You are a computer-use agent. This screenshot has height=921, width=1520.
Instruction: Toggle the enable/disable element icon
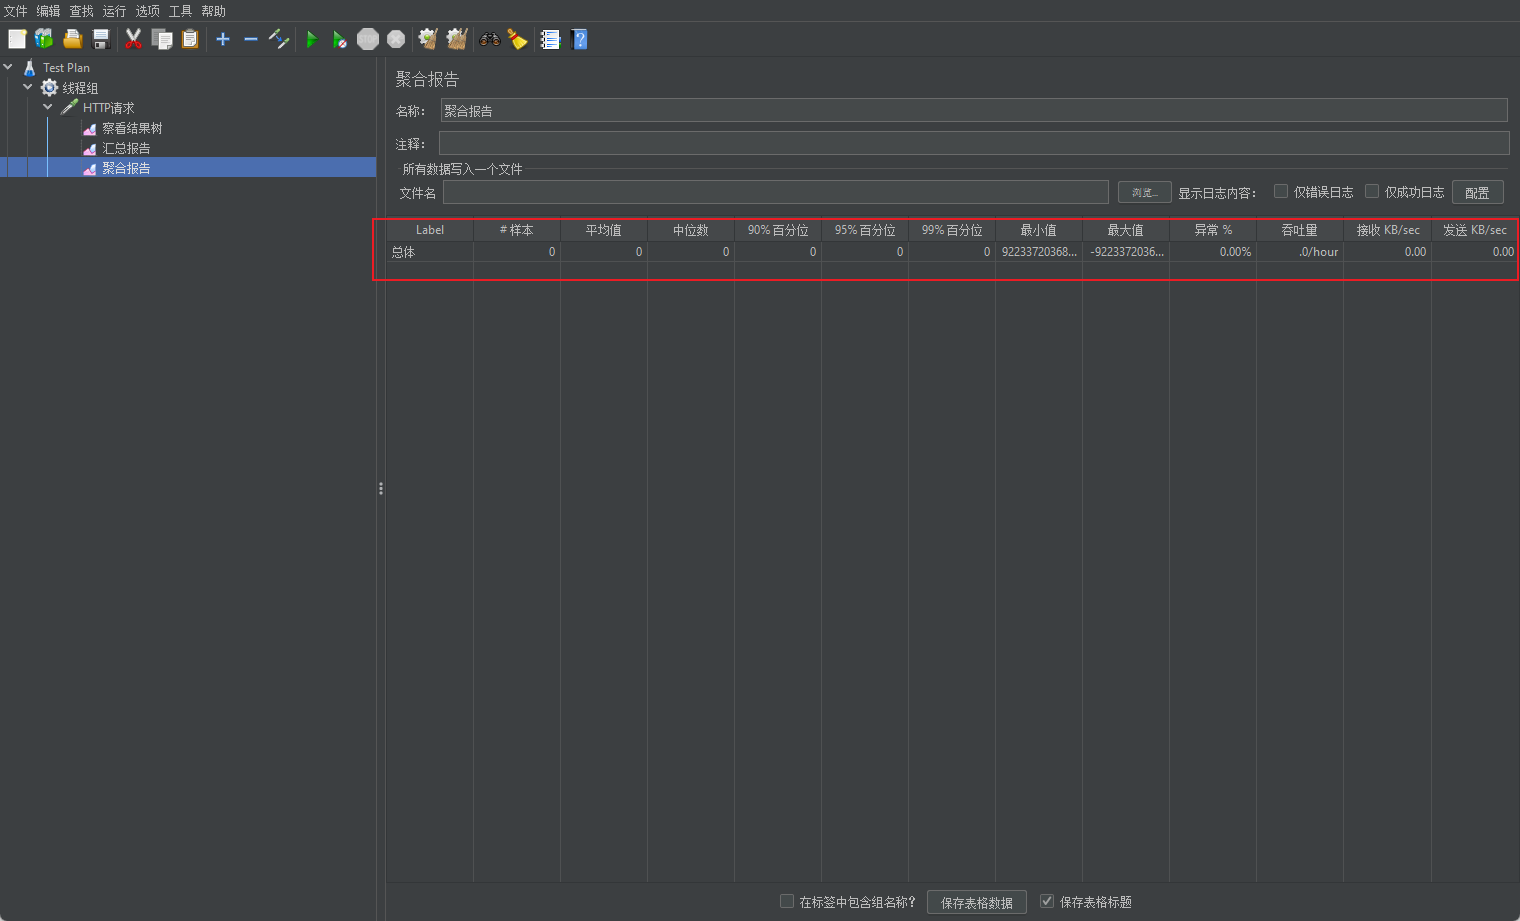(x=279, y=39)
